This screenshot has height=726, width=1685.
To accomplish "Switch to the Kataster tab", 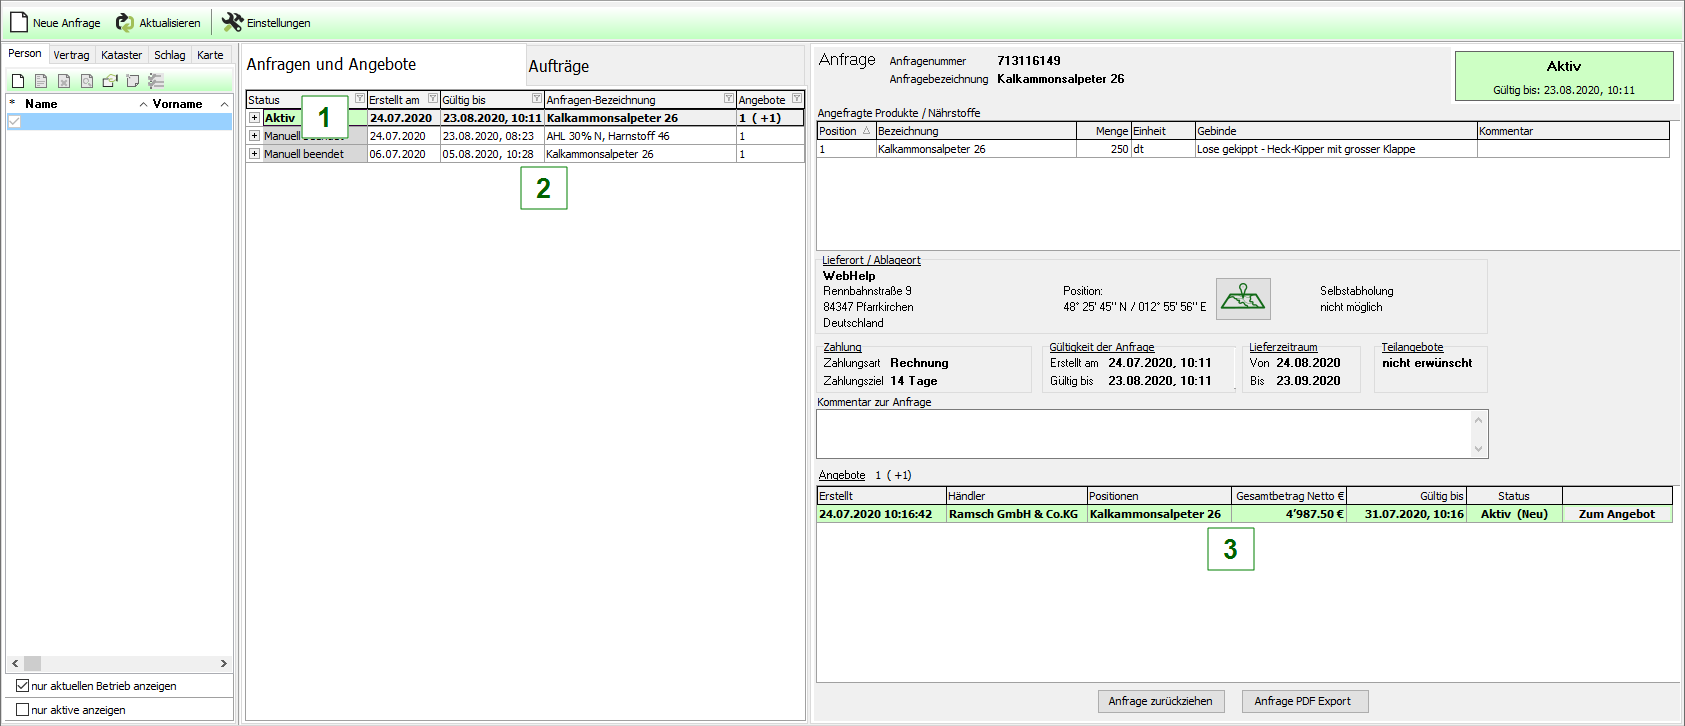I will pos(121,55).
